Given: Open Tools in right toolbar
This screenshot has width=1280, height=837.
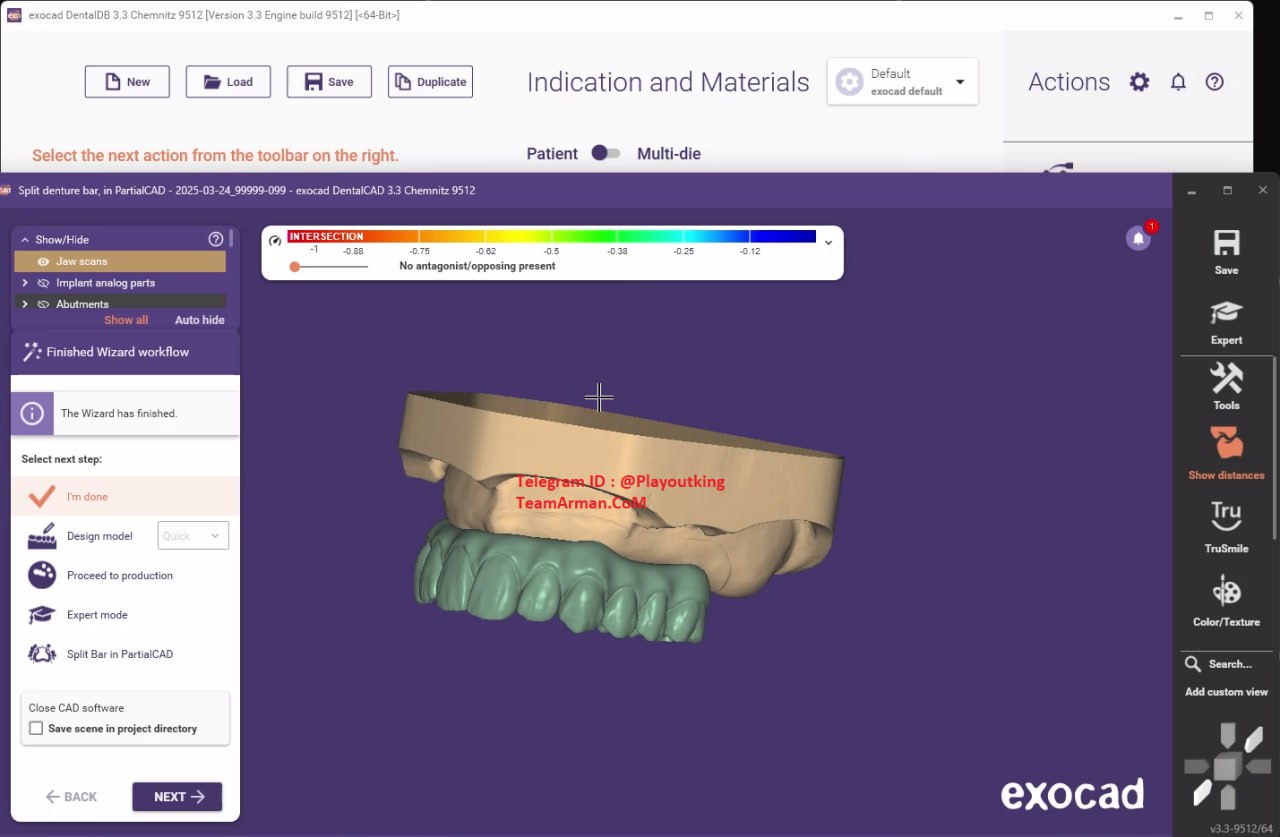Looking at the screenshot, I should pos(1226,386).
